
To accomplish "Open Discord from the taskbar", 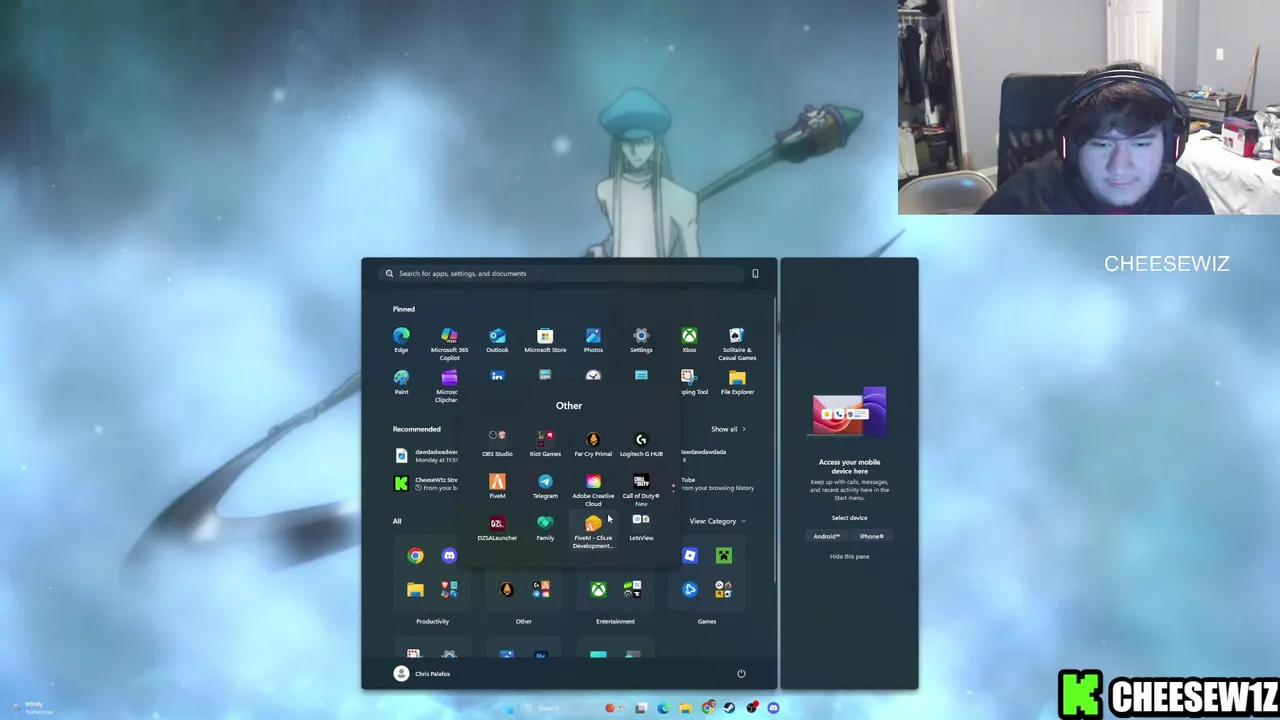I will click(x=773, y=708).
